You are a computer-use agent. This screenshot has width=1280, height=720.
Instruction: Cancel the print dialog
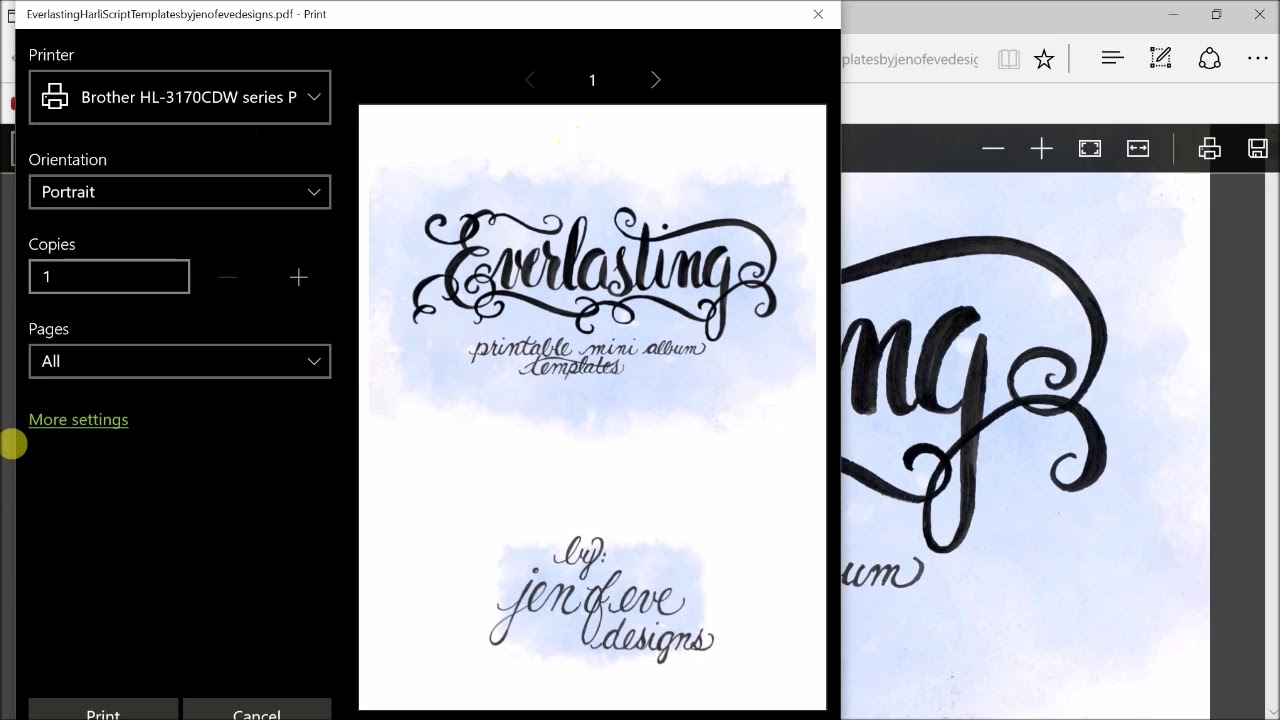tap(256, 709)
